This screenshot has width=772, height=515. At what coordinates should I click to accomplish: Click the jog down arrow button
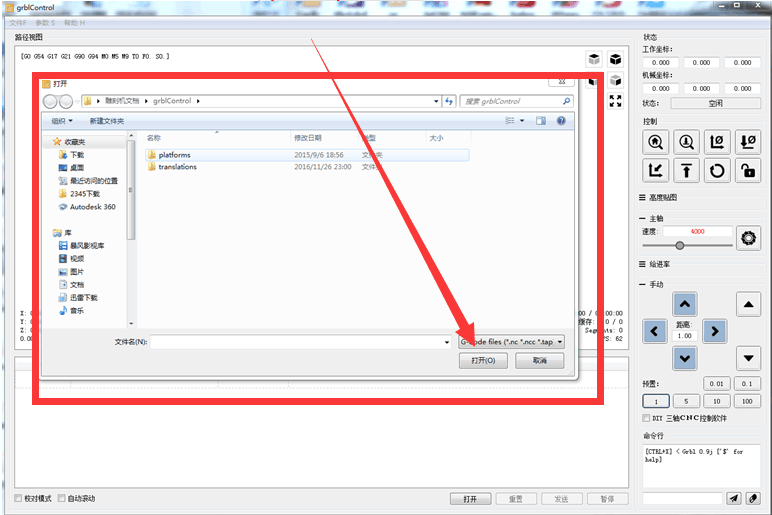pos(684,358)
